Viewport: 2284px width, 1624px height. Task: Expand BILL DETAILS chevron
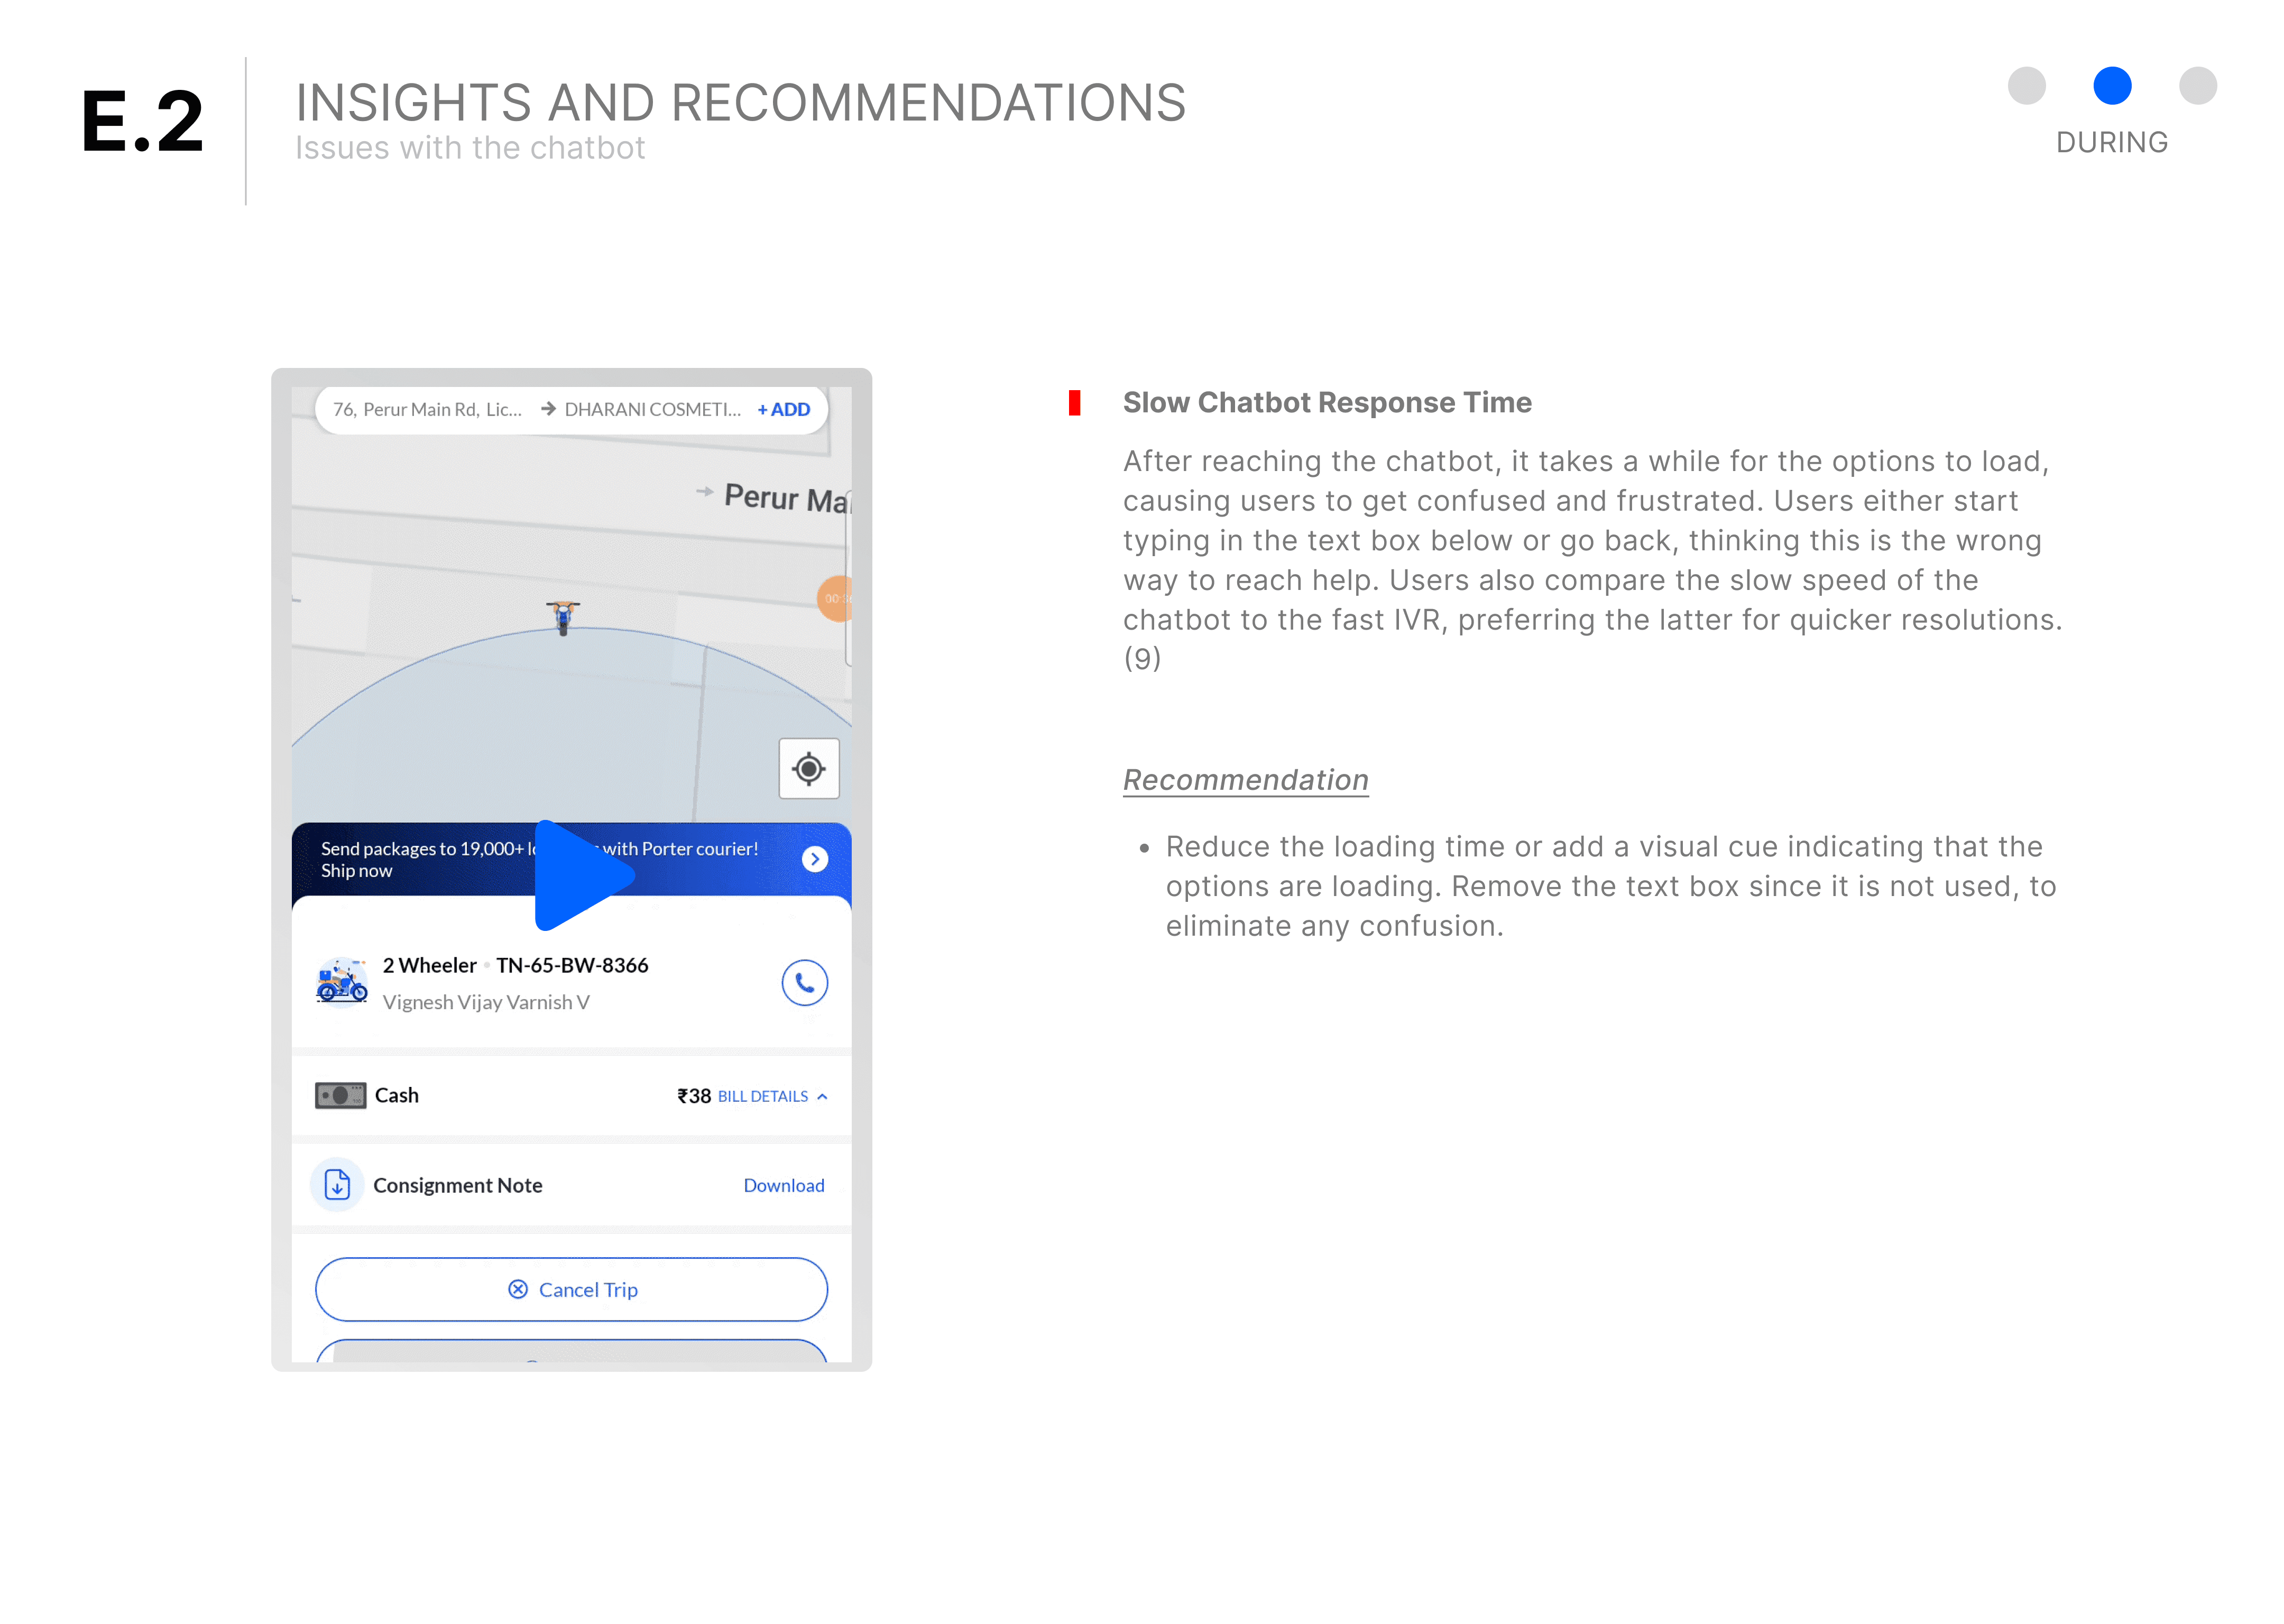(822, 1097)
